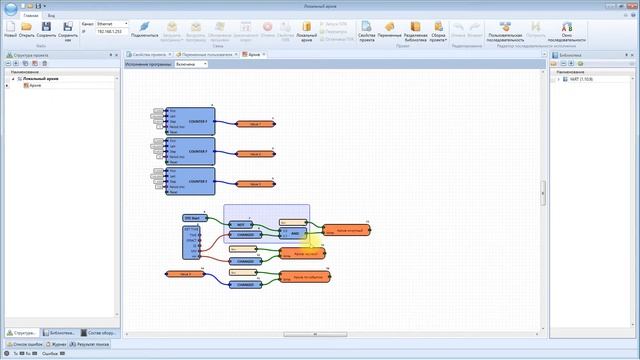
Task: Click canvas vertical scrollbar down arrow
Action: coord(543,329)
